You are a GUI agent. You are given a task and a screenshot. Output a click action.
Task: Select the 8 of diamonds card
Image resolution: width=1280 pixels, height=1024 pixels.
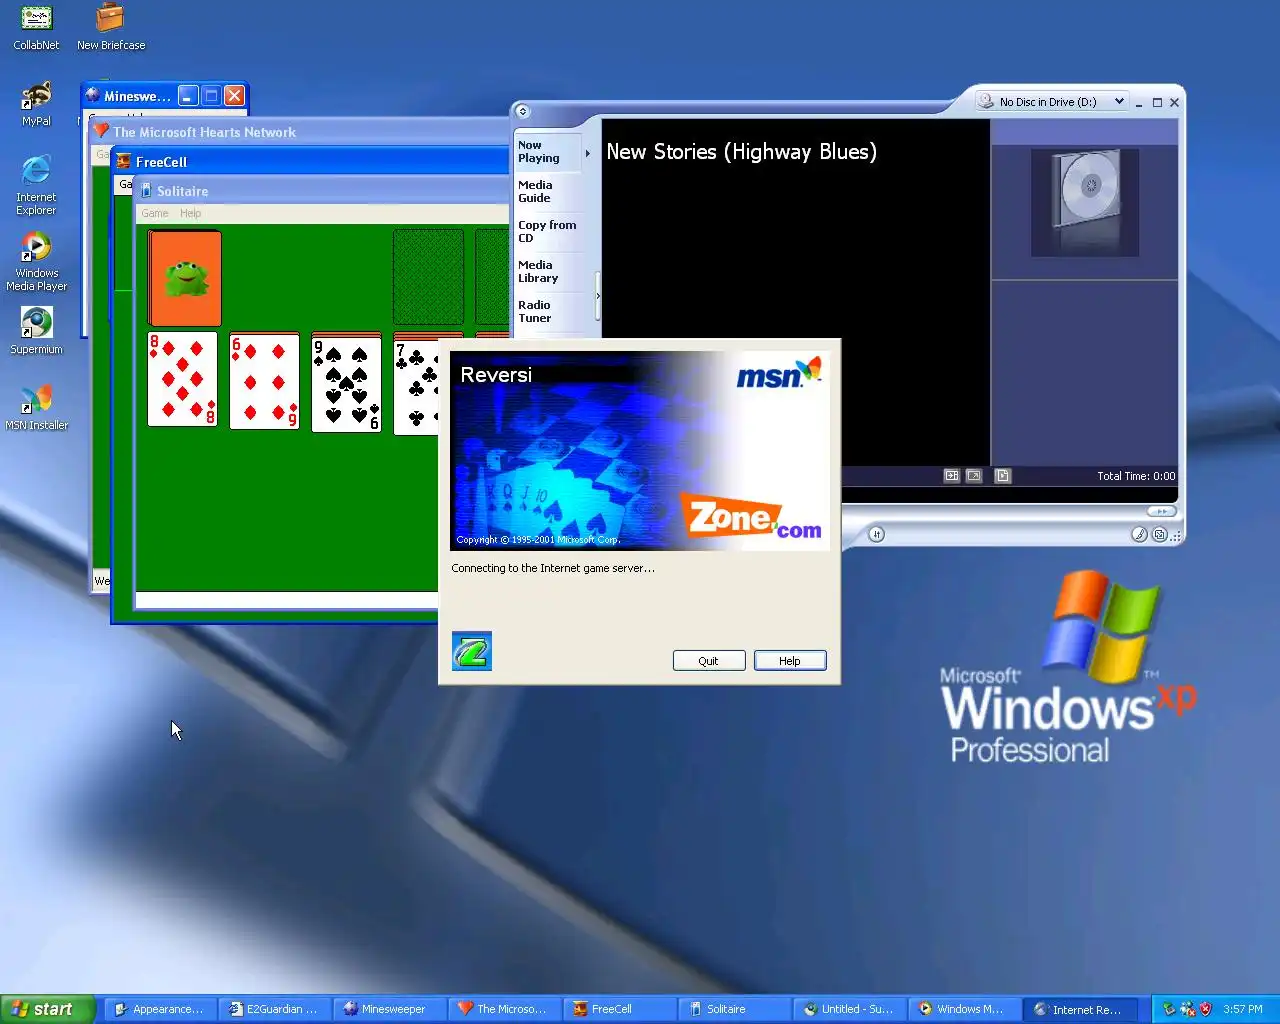click(x=182, y=380)
